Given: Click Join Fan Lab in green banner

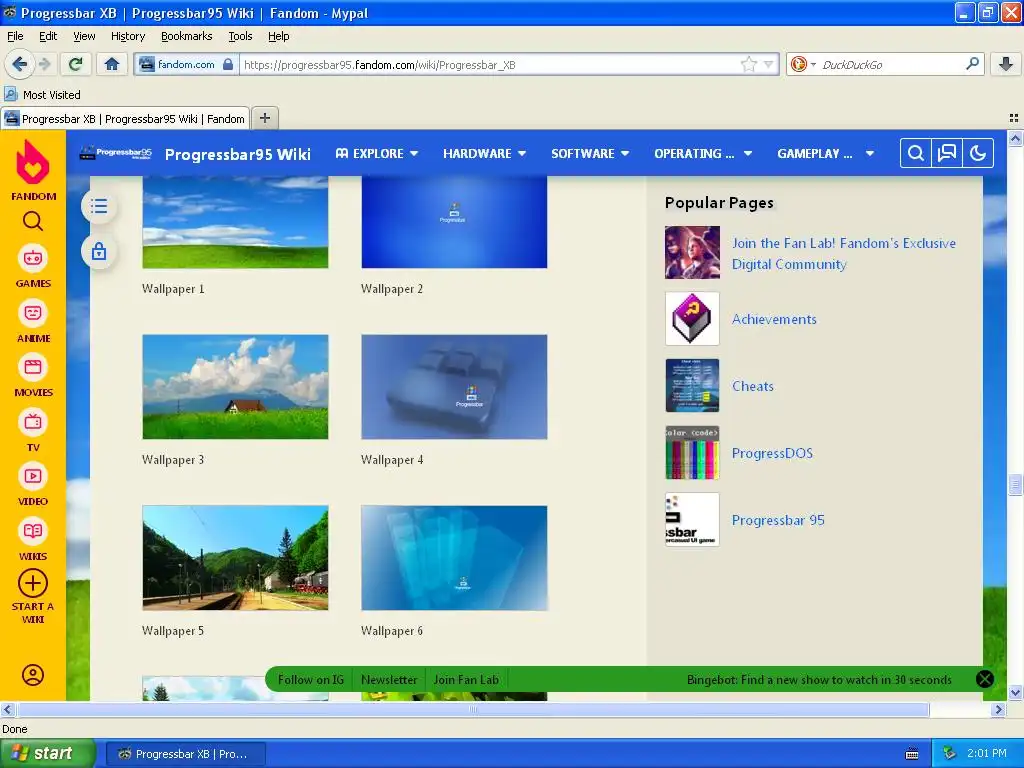Looking at the screenshot, I should click(x=466, y=679).
